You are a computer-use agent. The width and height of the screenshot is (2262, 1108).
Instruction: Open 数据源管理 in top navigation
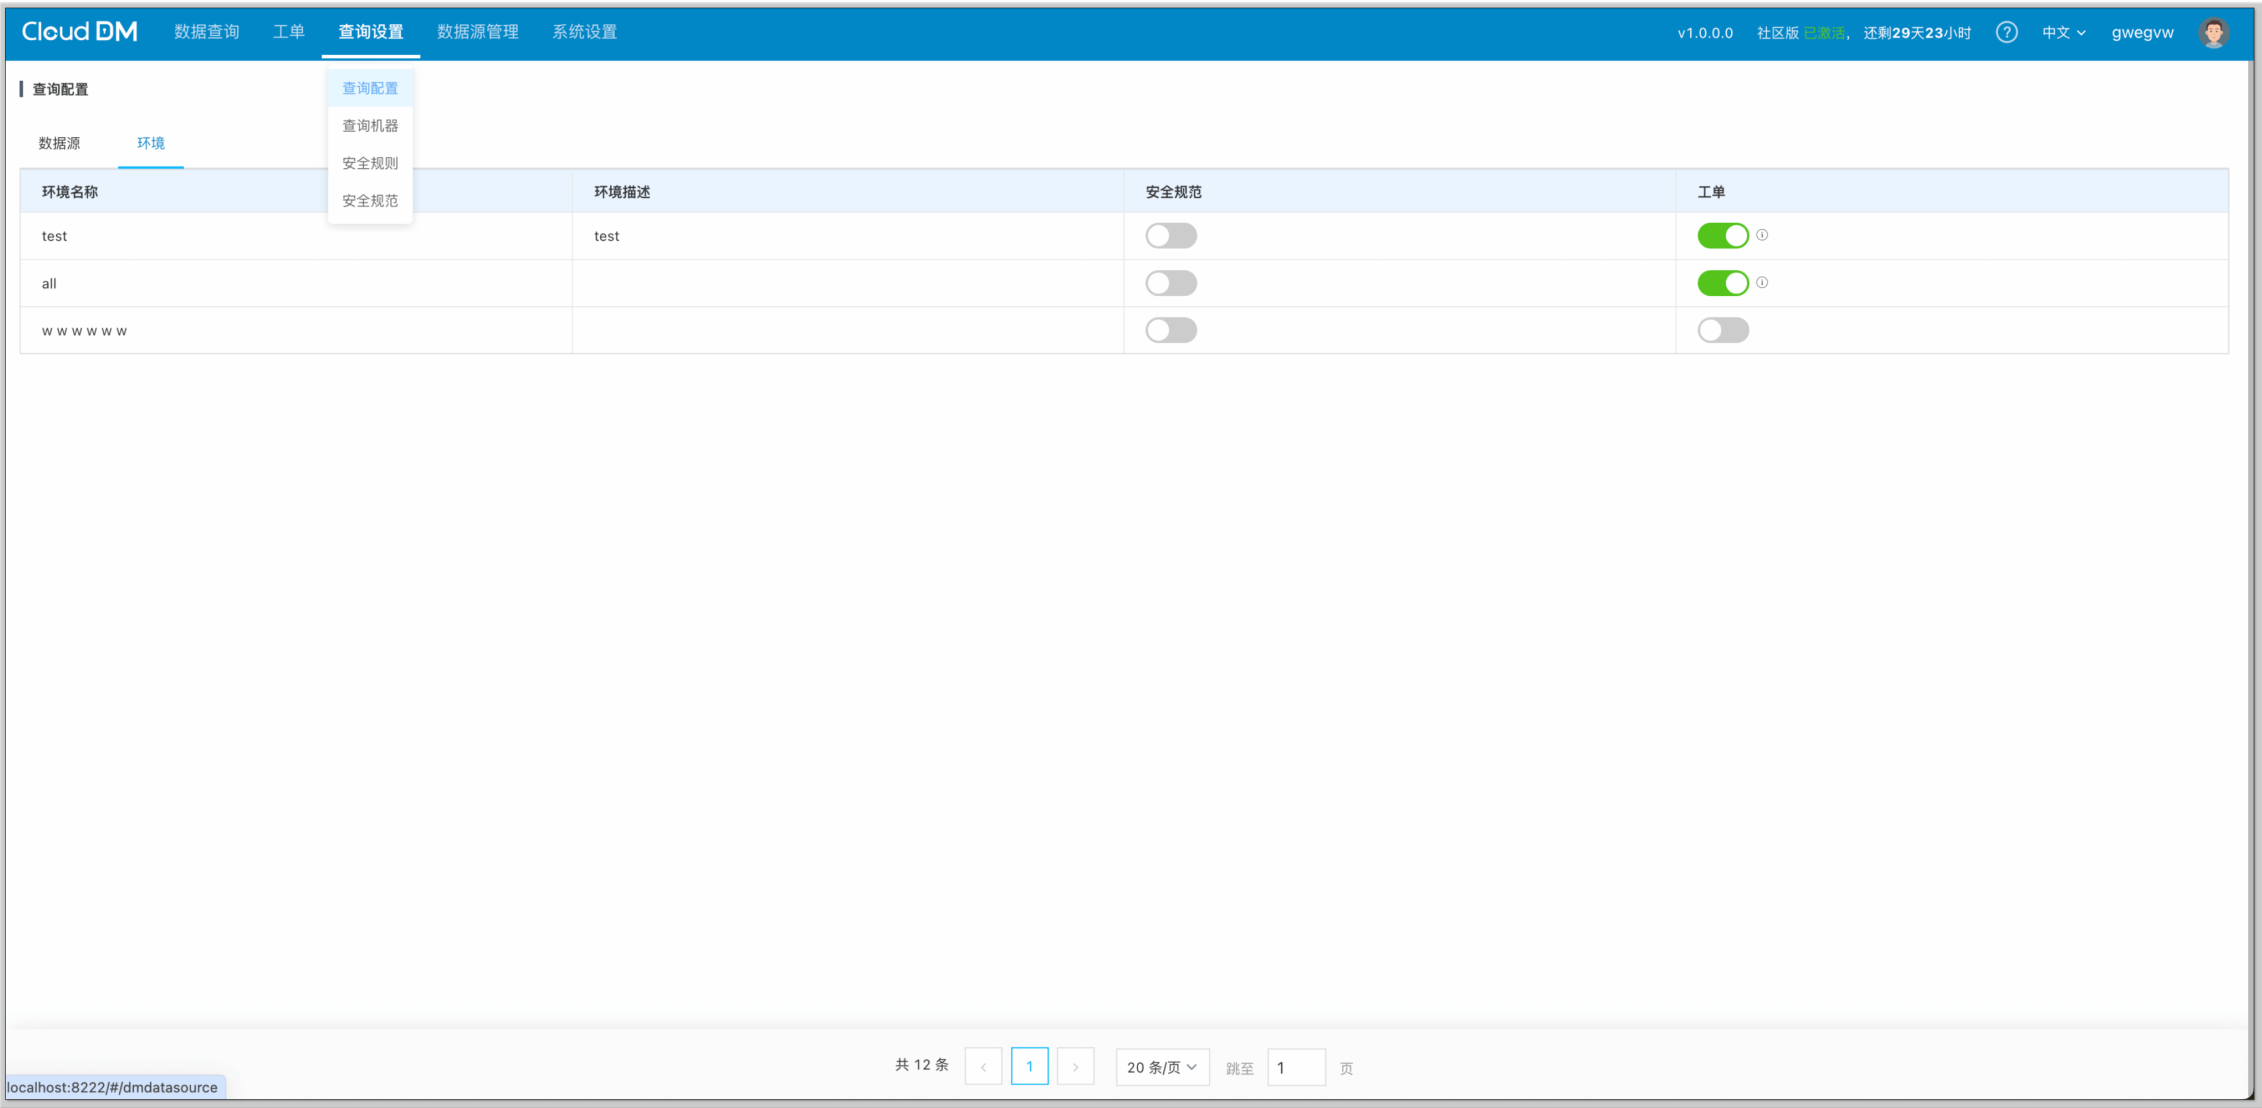[478, 32]
